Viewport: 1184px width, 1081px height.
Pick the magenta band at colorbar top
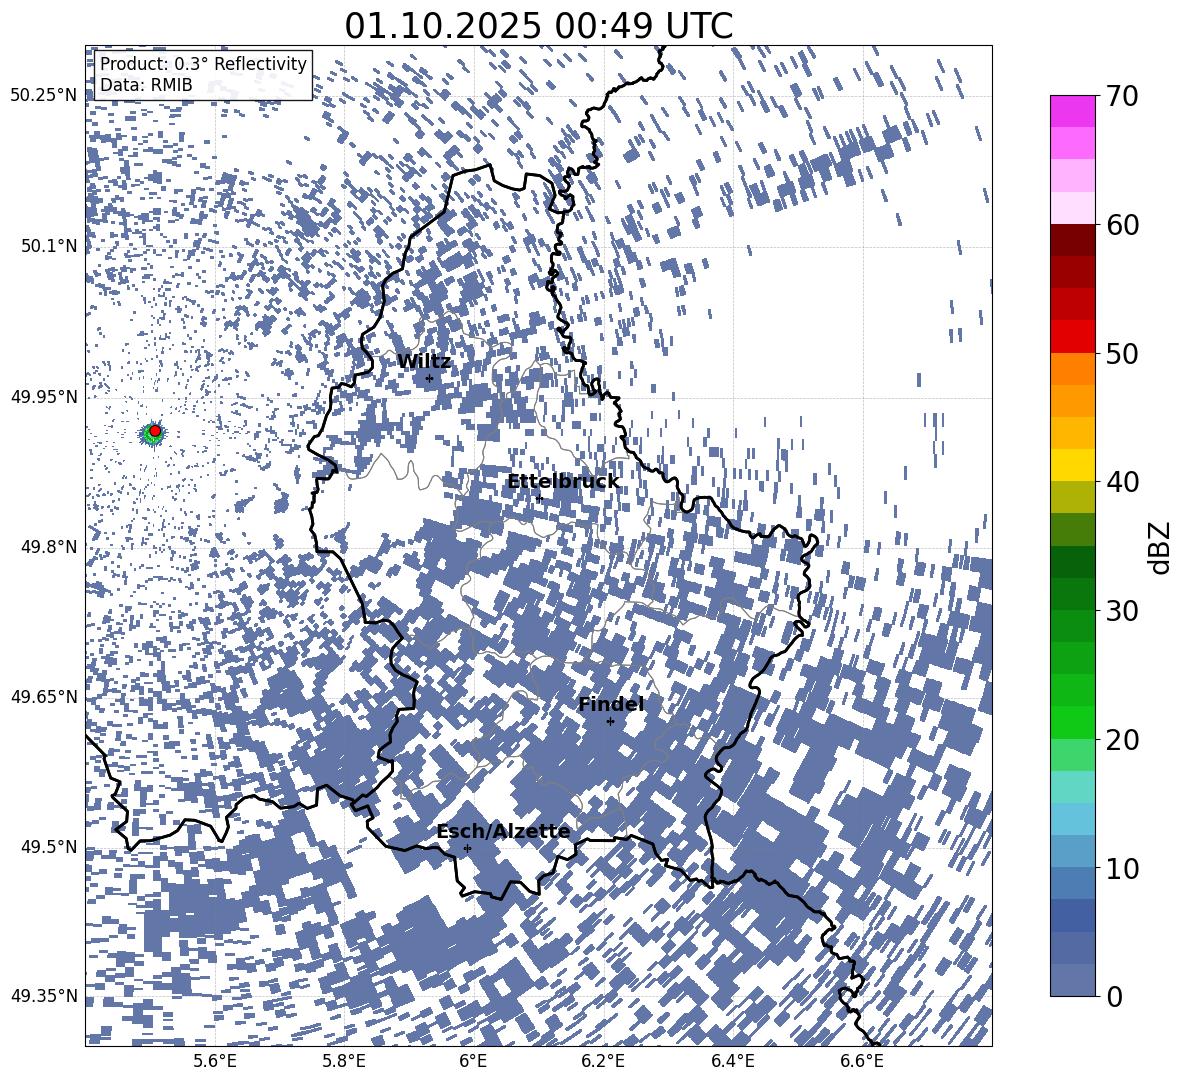1072,111
